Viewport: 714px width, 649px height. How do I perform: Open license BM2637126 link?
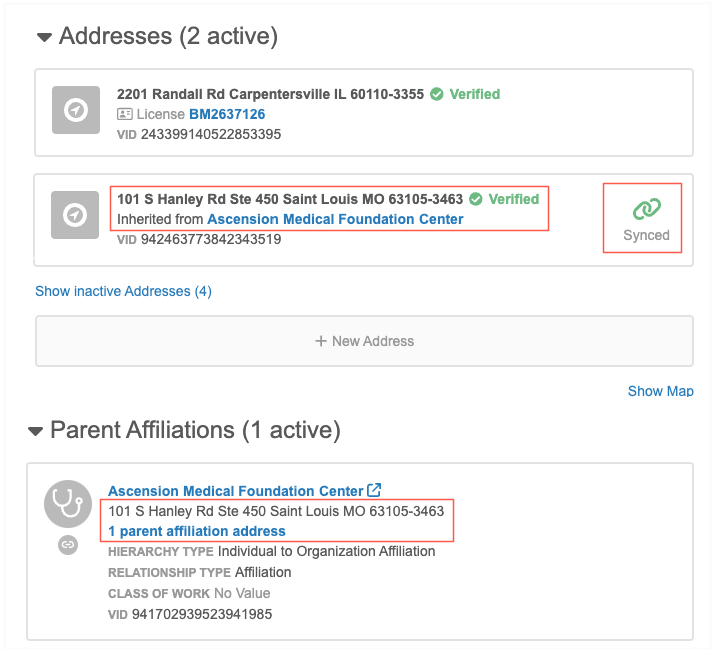tap(227, 115)
